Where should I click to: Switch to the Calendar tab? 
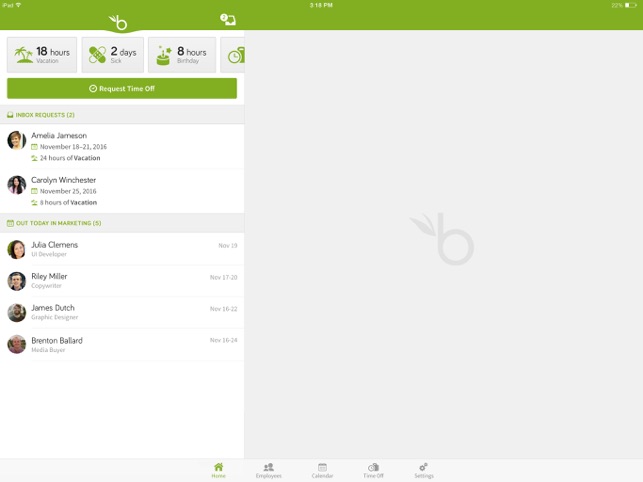(322, 470)
